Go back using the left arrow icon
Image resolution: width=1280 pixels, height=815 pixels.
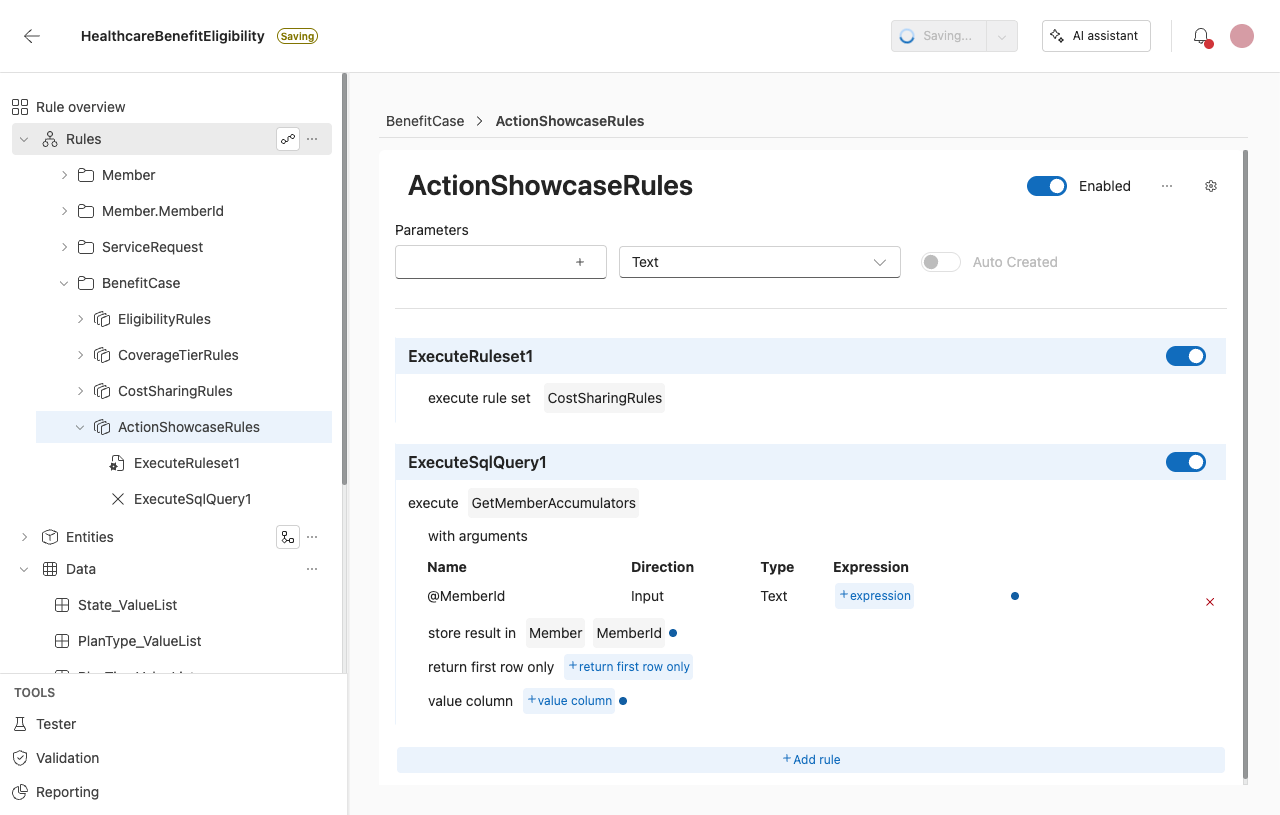(32, 36)
